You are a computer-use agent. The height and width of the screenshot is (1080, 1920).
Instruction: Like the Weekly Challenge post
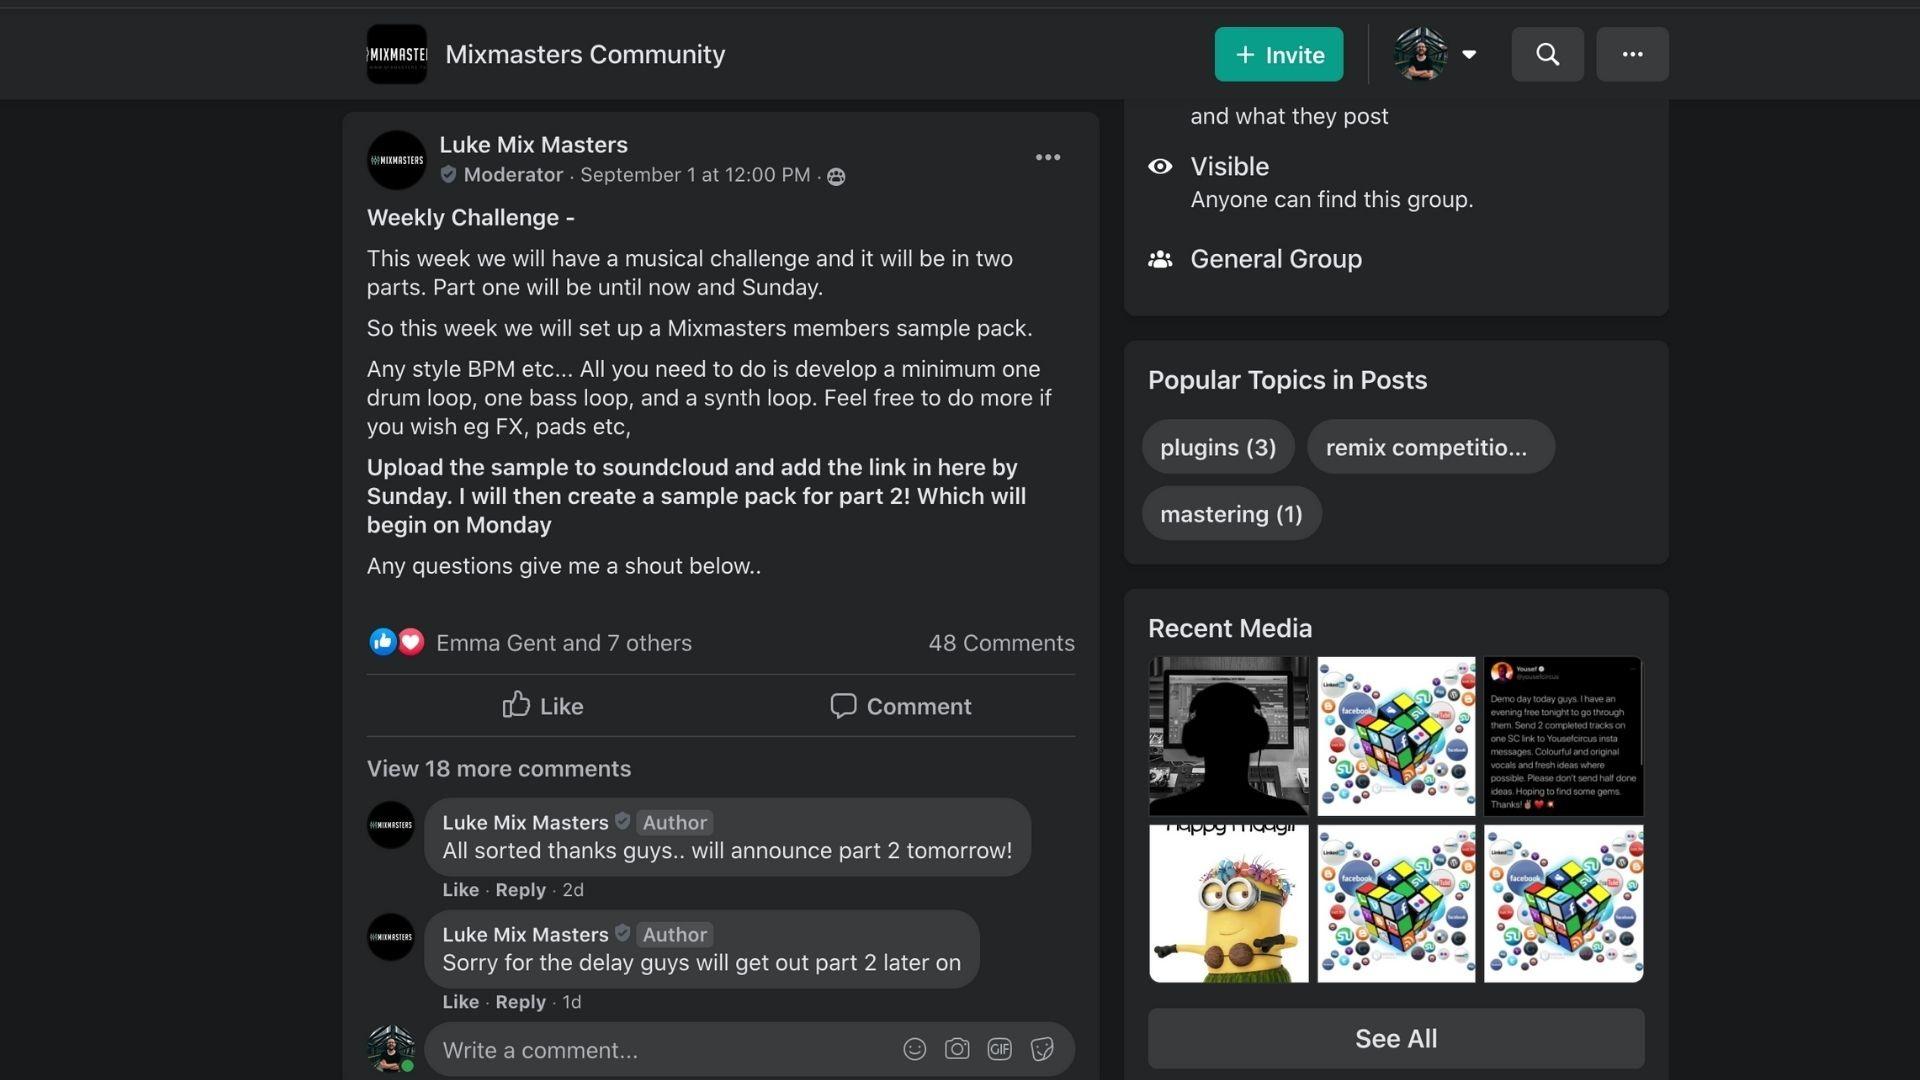543,706
